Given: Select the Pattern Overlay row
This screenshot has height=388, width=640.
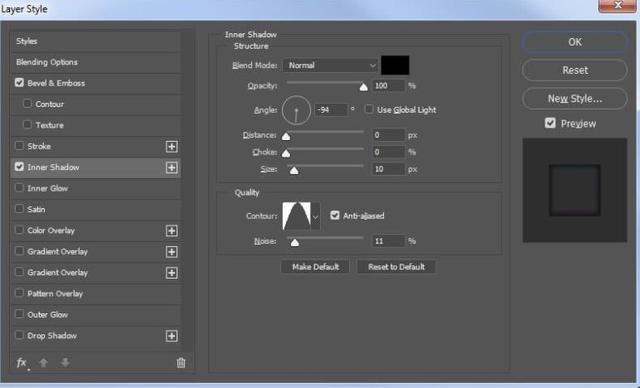Looking at the screenshot, I should [96, 293].
